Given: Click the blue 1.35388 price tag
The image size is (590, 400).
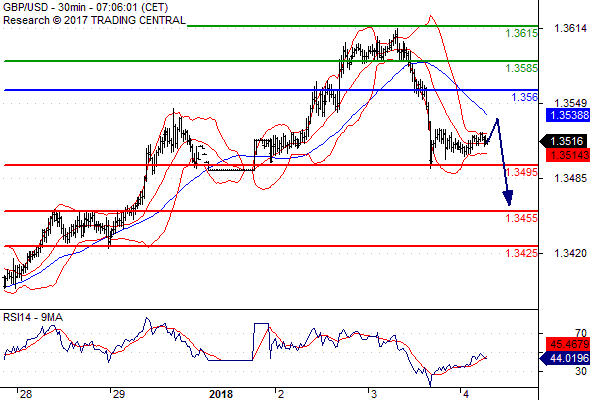Looking at the screenshot, I should click(568, 115).
